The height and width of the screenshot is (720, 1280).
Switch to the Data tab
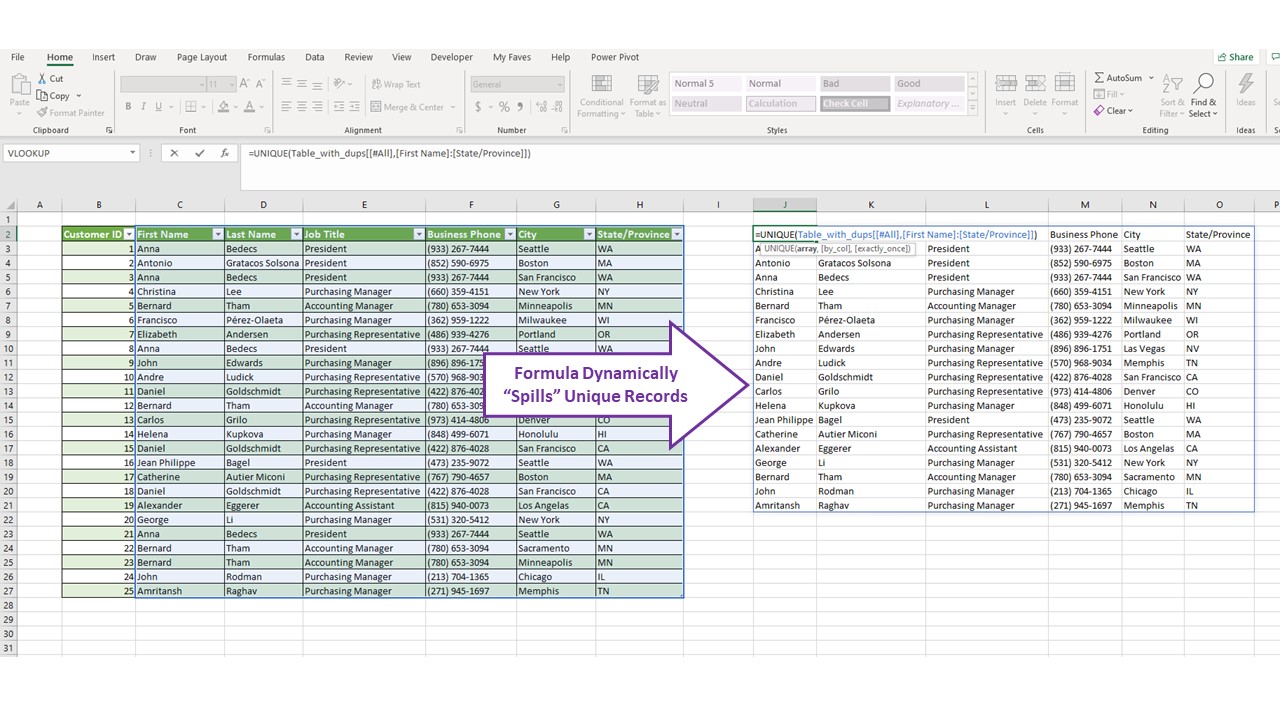tap(315, 57)
